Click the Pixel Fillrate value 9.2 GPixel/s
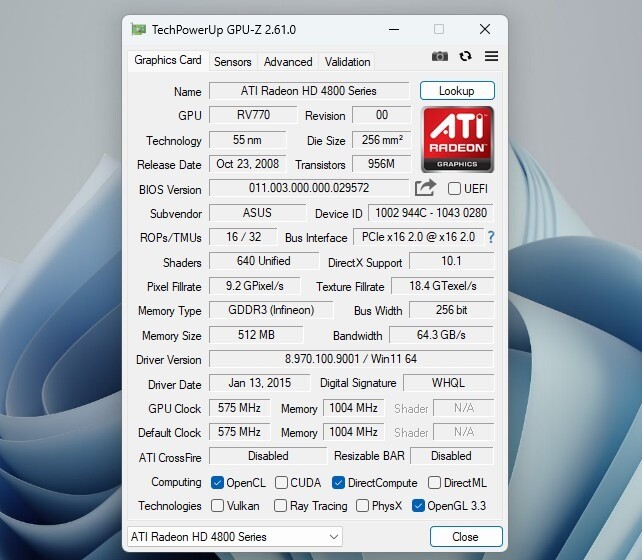 [254, 286]
